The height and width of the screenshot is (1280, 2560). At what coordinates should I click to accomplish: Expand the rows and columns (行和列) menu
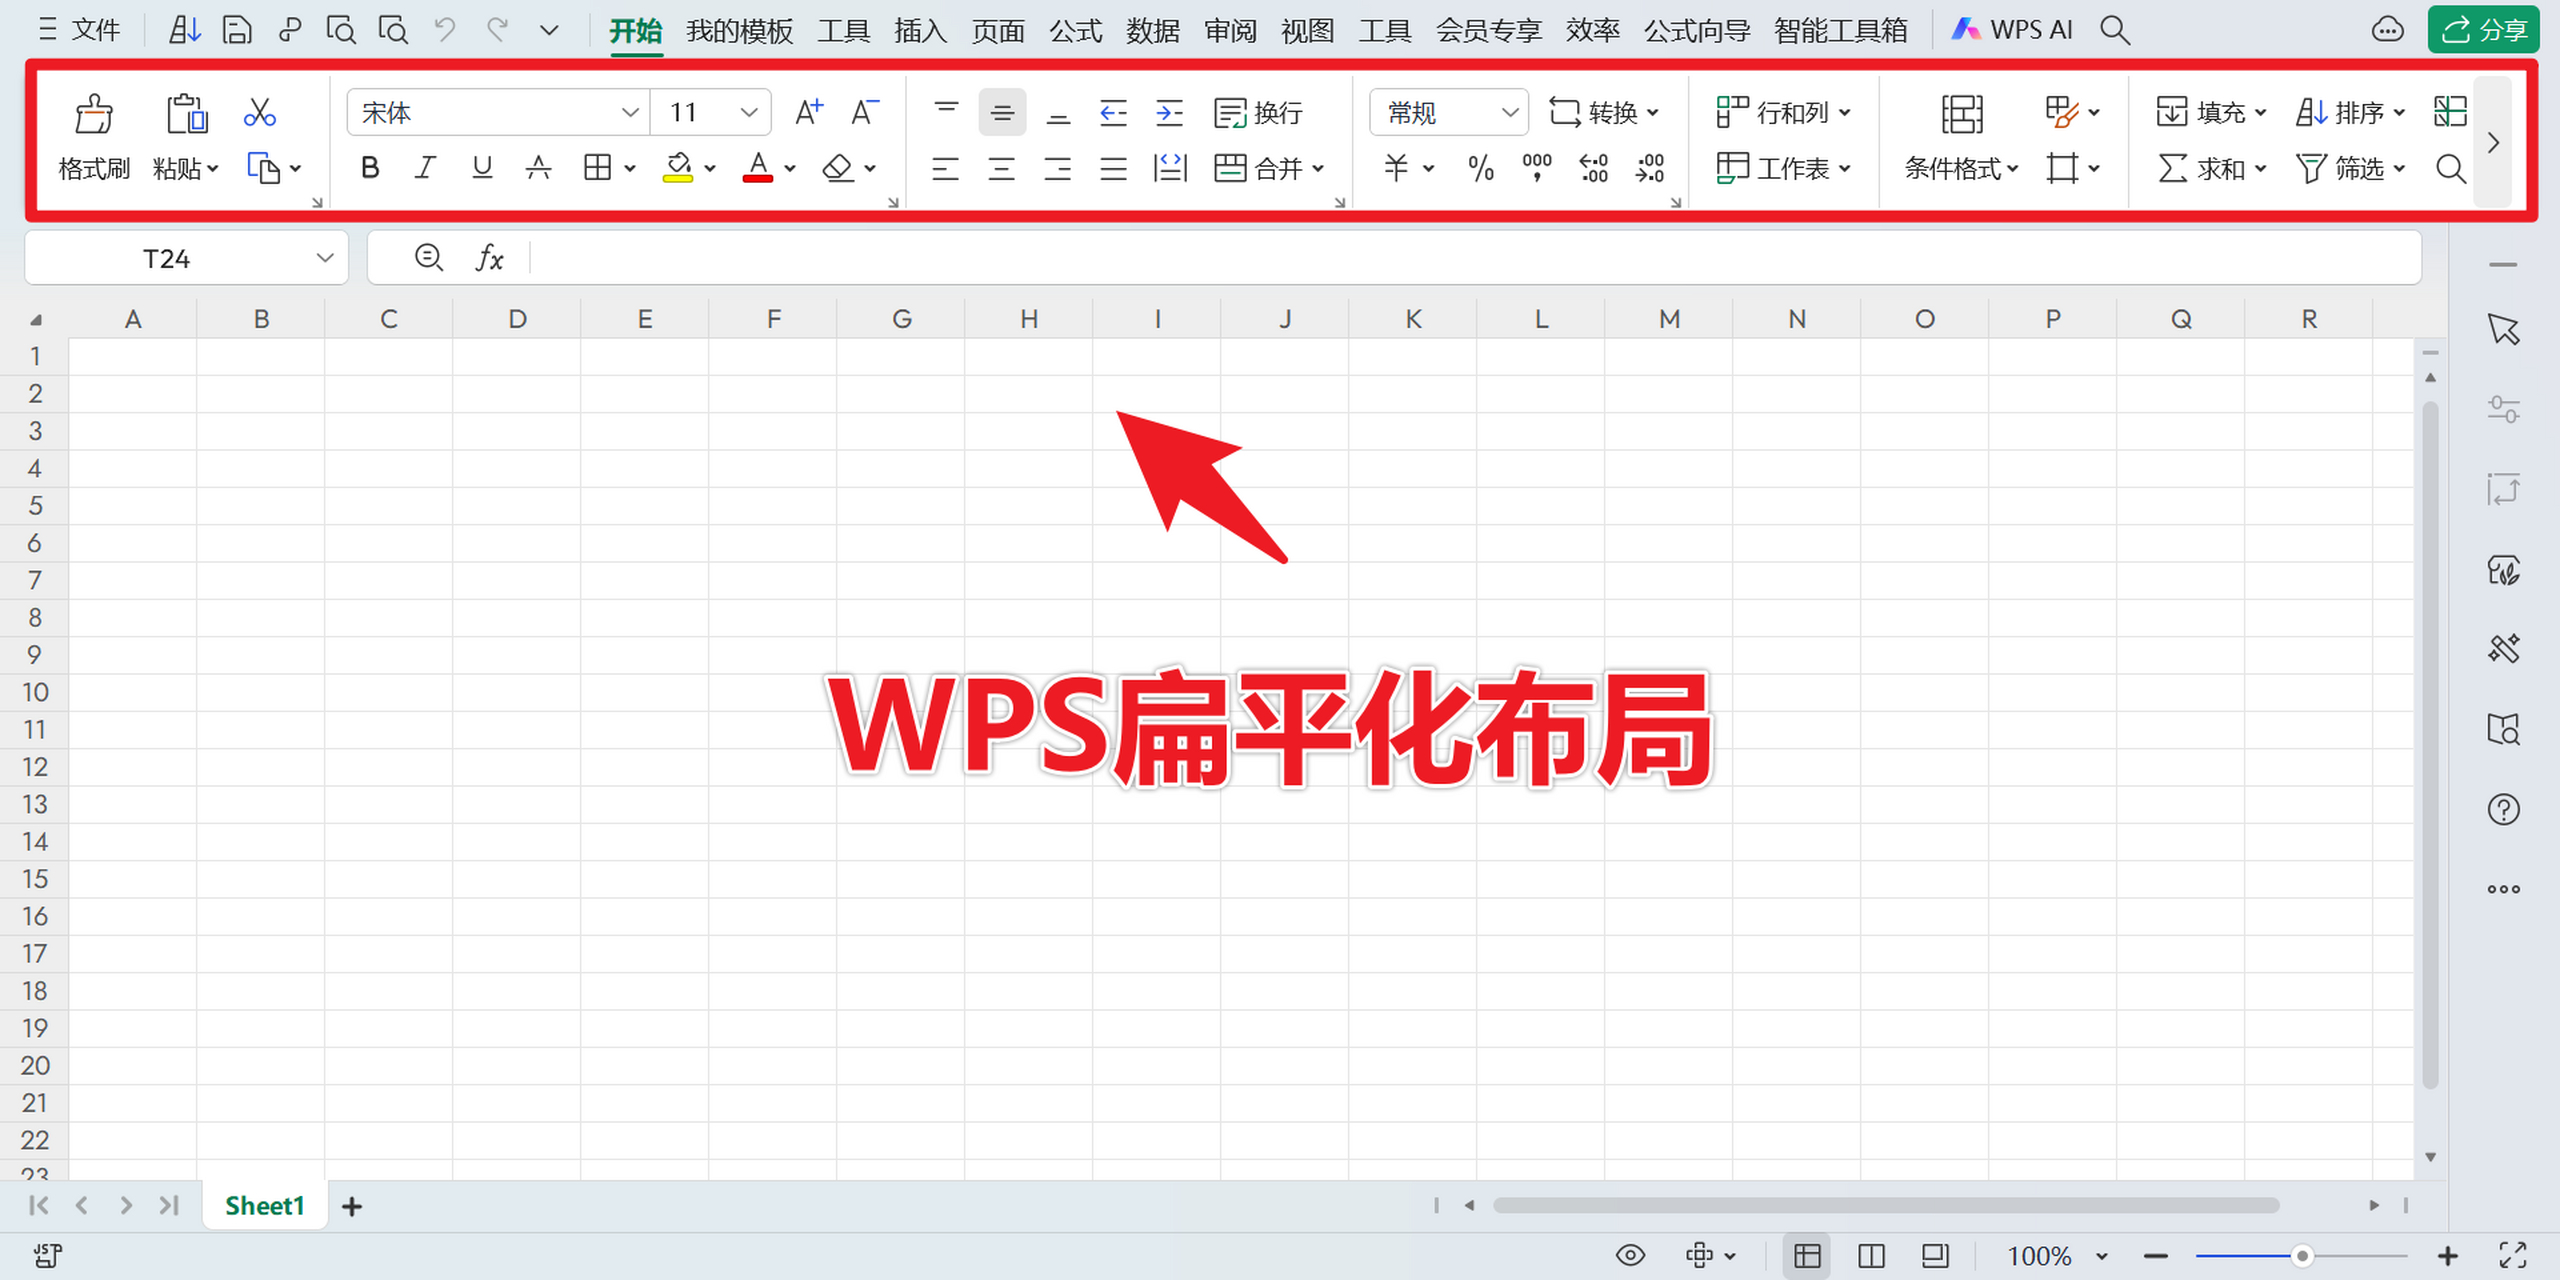coord(1784,112)
